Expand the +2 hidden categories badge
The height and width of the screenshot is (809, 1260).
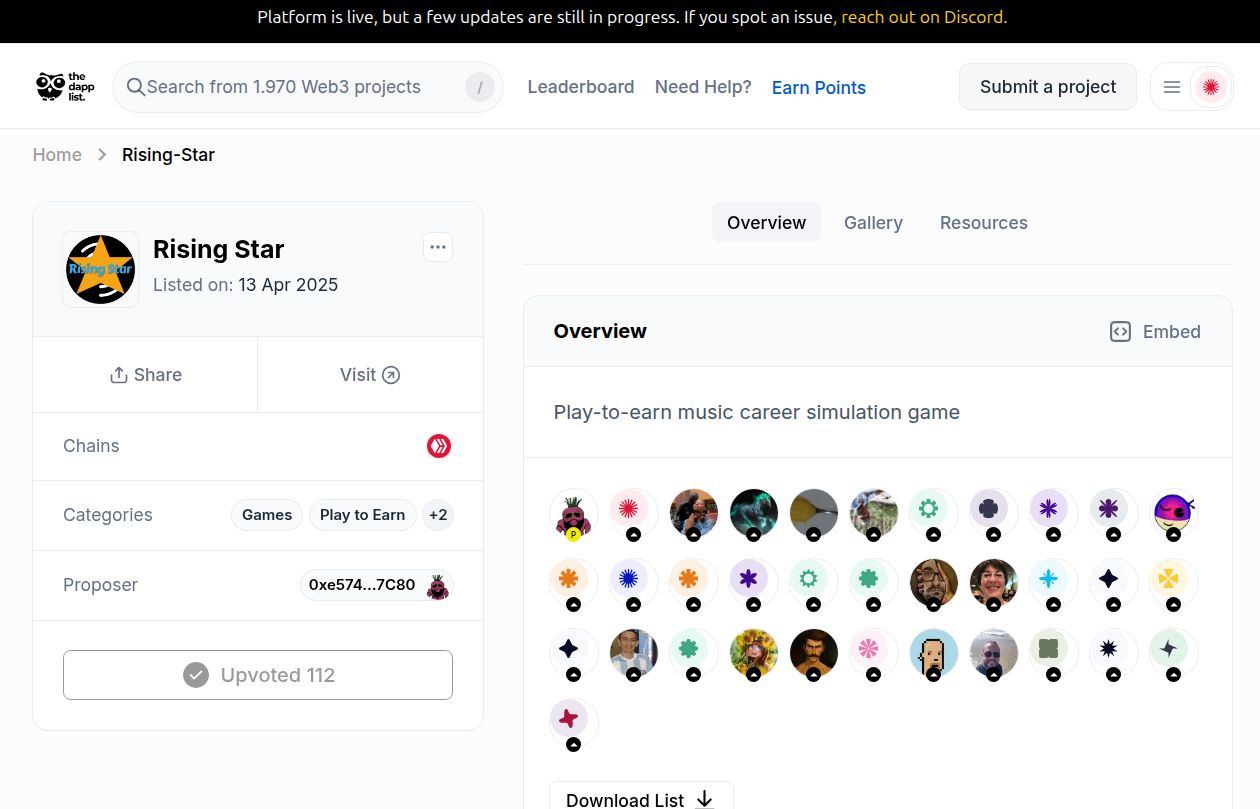pos(438,515)
